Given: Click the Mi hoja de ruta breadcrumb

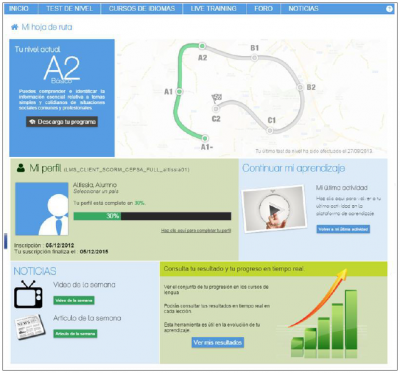Looking at the screenshot, I should click(47, 27).
